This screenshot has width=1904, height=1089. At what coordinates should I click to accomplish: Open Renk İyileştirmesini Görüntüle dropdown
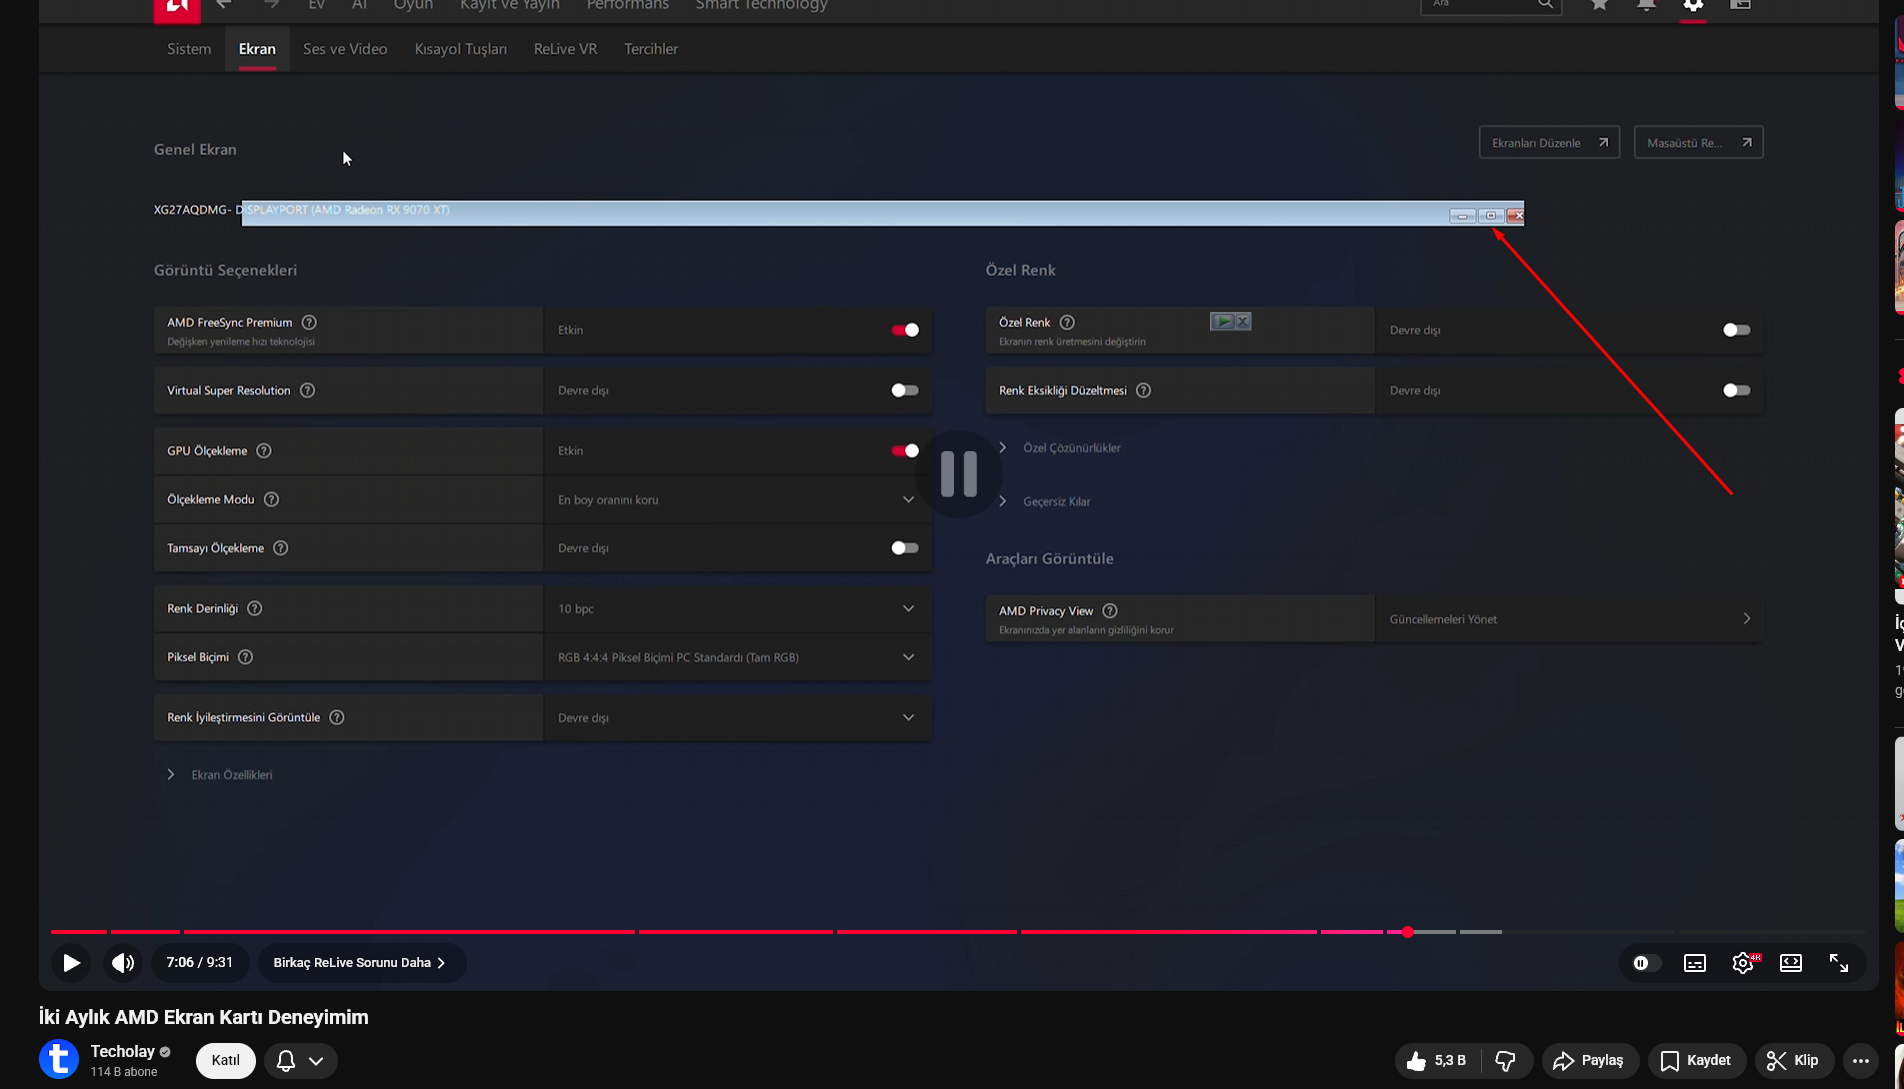737,717
